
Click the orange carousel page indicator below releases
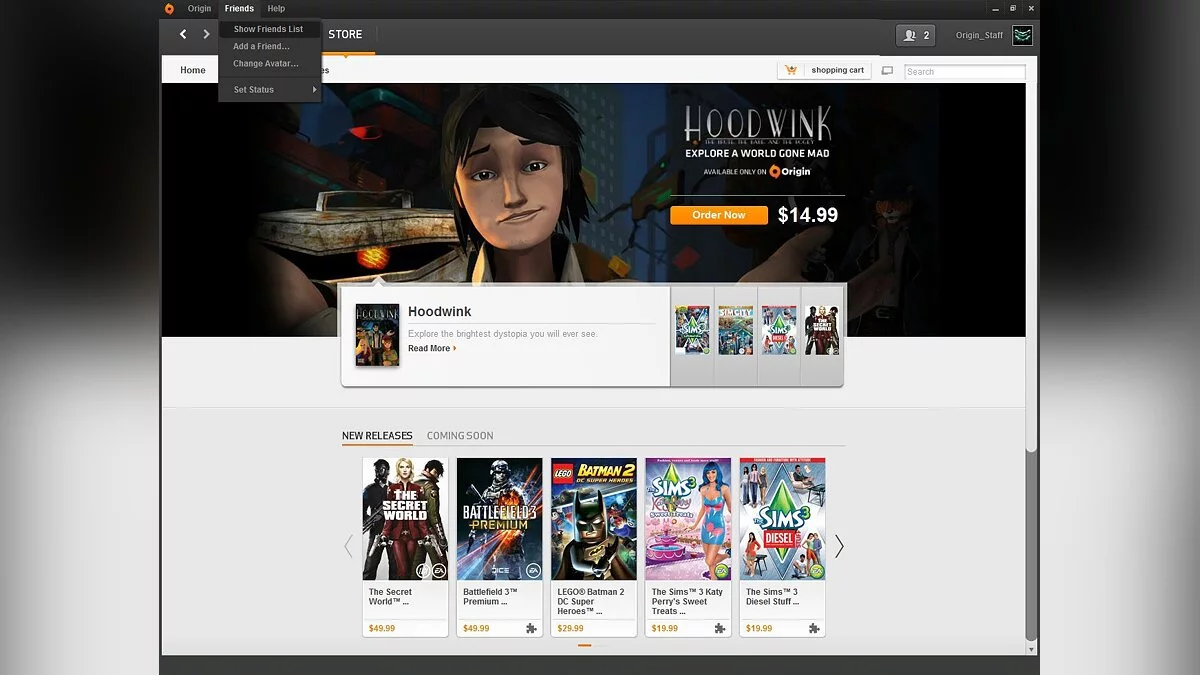pyautogui.click(x=585, y=645)
